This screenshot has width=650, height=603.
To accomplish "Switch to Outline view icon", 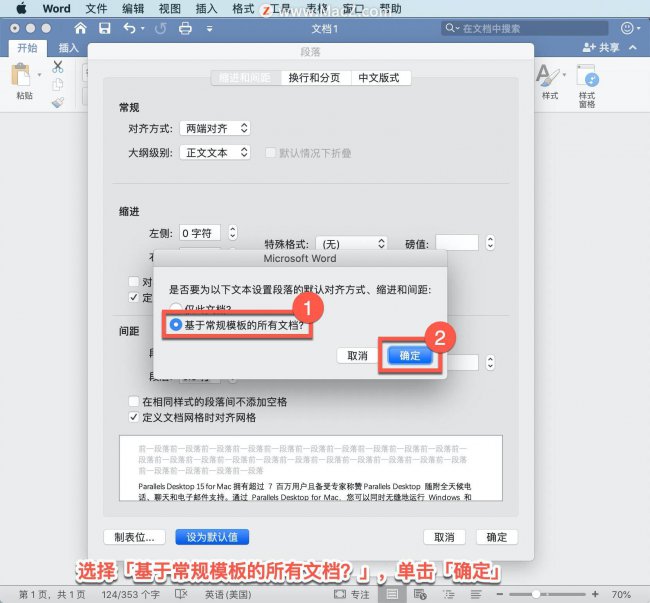I will 449,594.
